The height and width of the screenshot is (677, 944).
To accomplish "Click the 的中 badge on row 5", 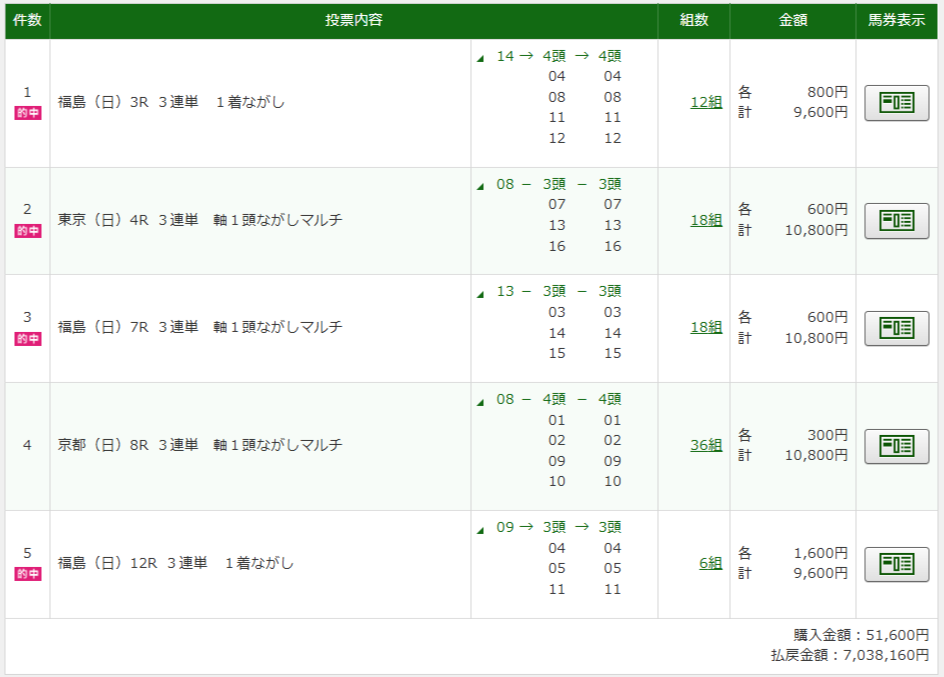I will [28, 574].
